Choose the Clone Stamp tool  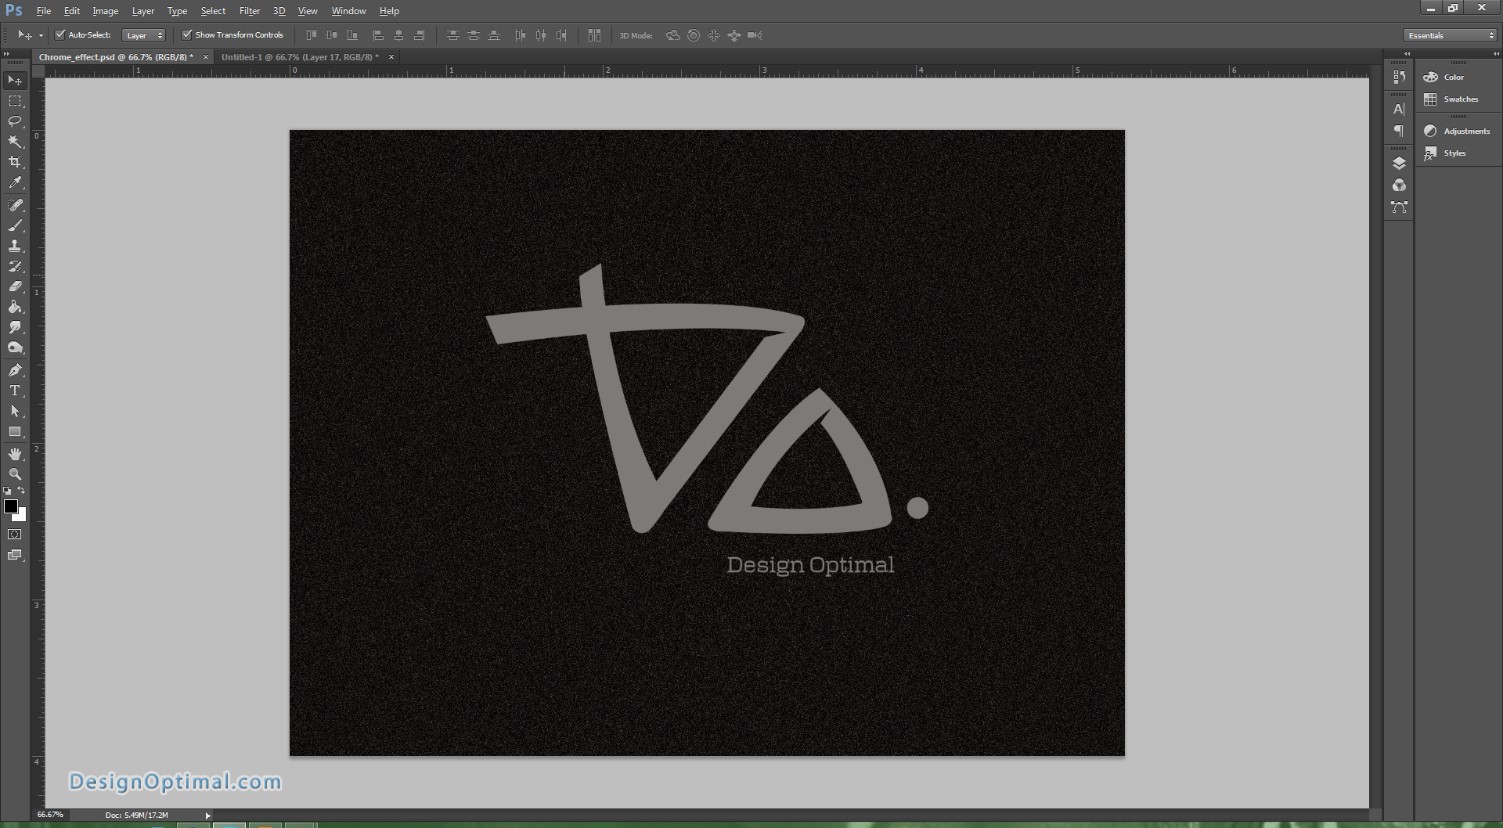coord(15,246)
